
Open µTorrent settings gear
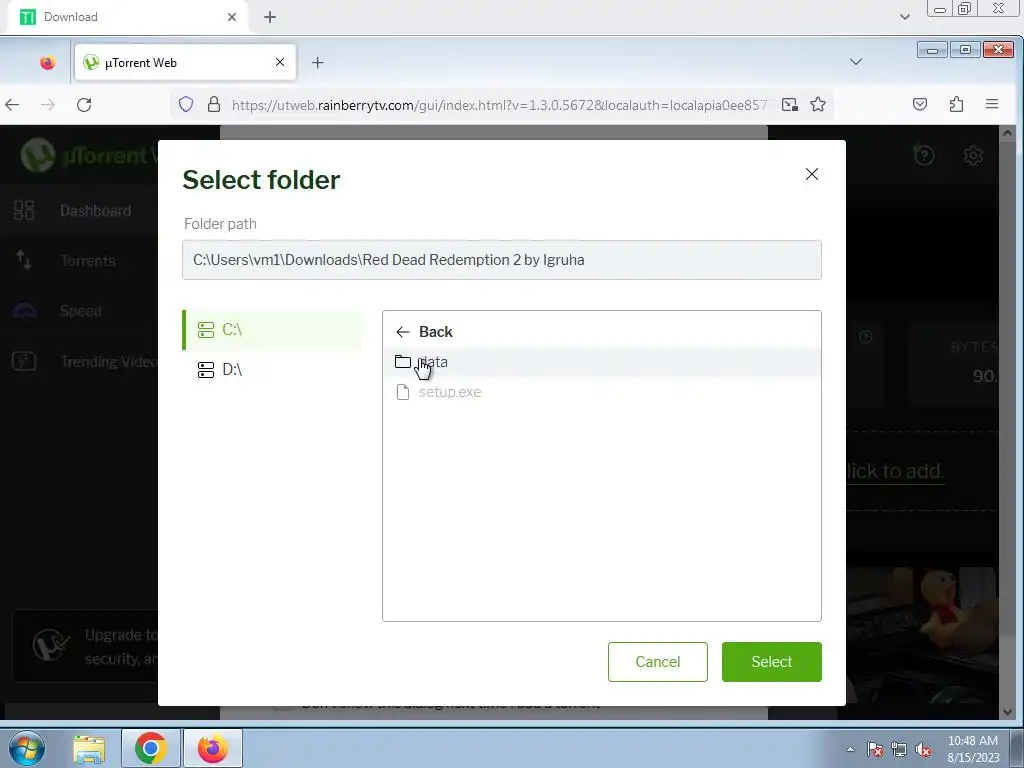click(973, 155)
